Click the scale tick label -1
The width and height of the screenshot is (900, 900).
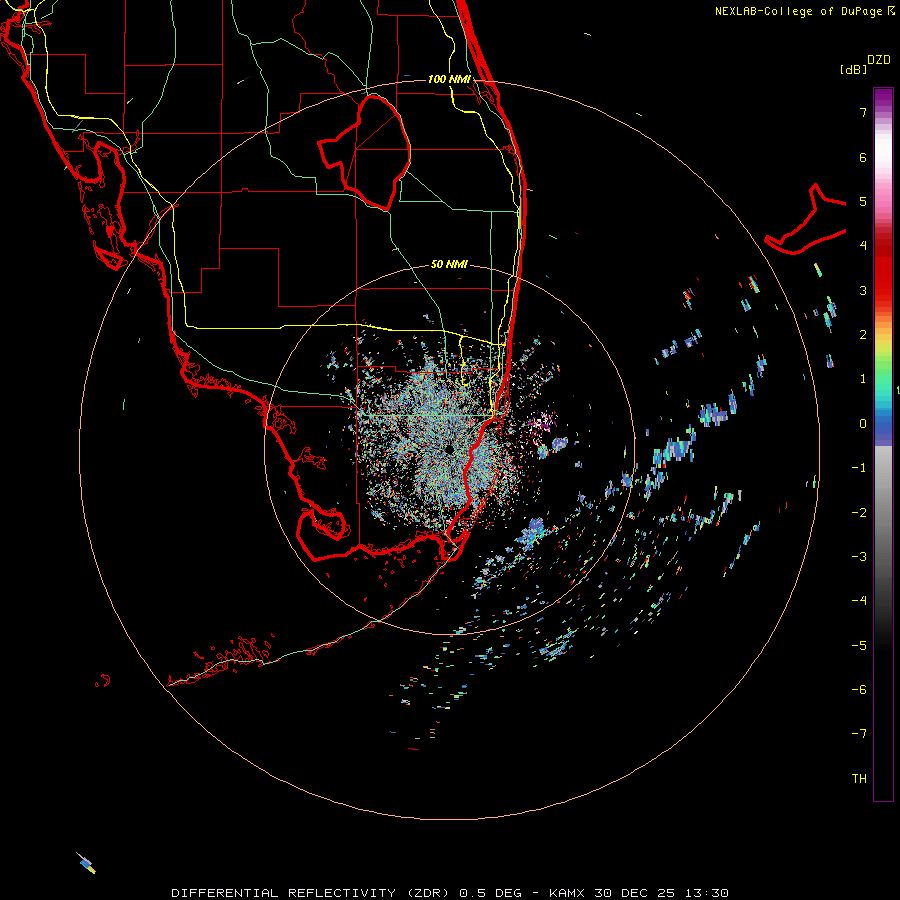[x=859, y=468]
